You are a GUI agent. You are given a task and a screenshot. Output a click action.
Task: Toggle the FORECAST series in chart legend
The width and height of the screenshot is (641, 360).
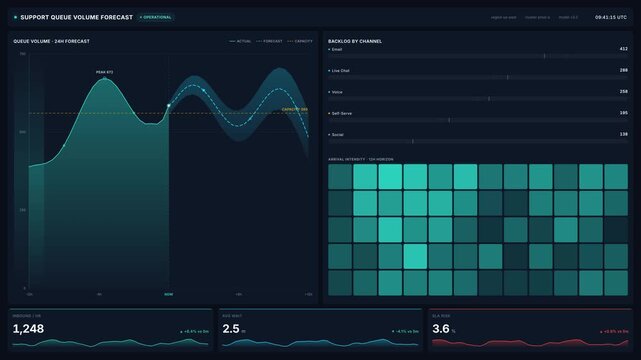(269, 41)
